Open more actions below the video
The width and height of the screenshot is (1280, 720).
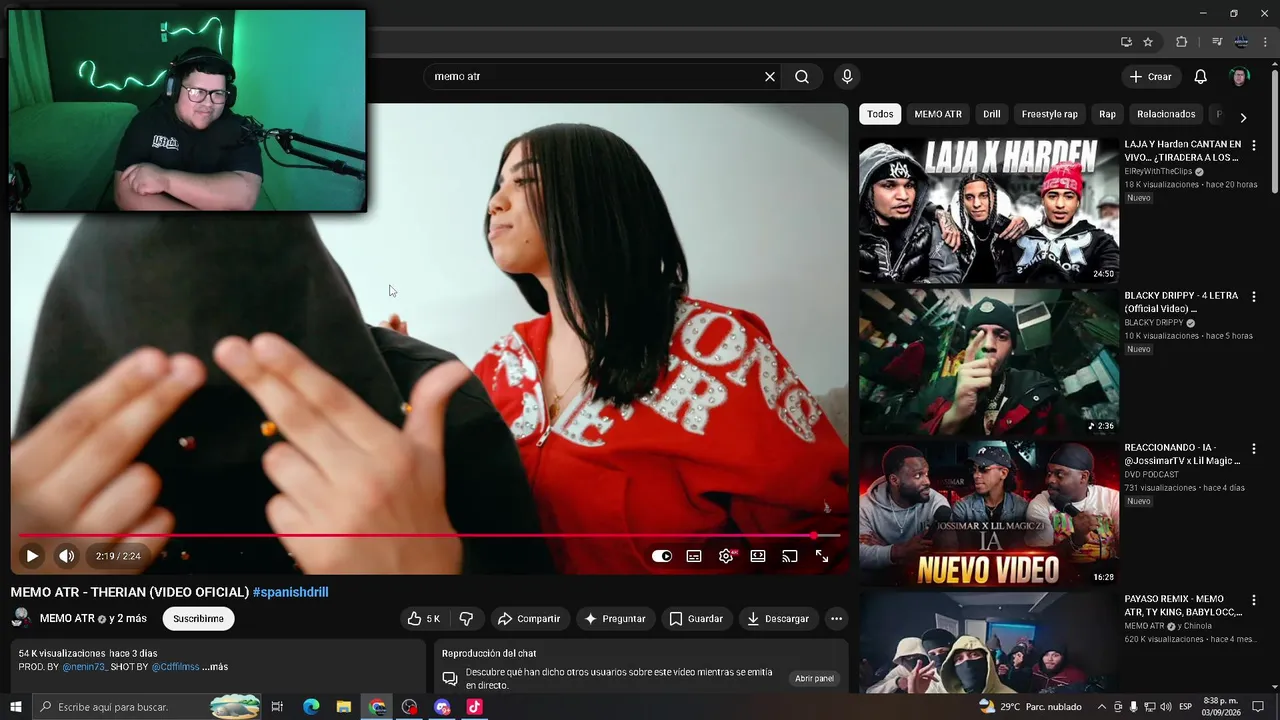pos(836,619)
